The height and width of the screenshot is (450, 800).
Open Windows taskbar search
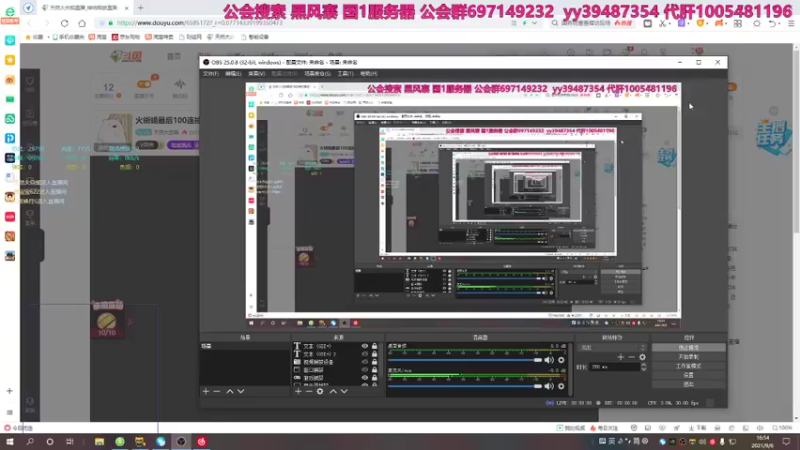tap(30, 441)
